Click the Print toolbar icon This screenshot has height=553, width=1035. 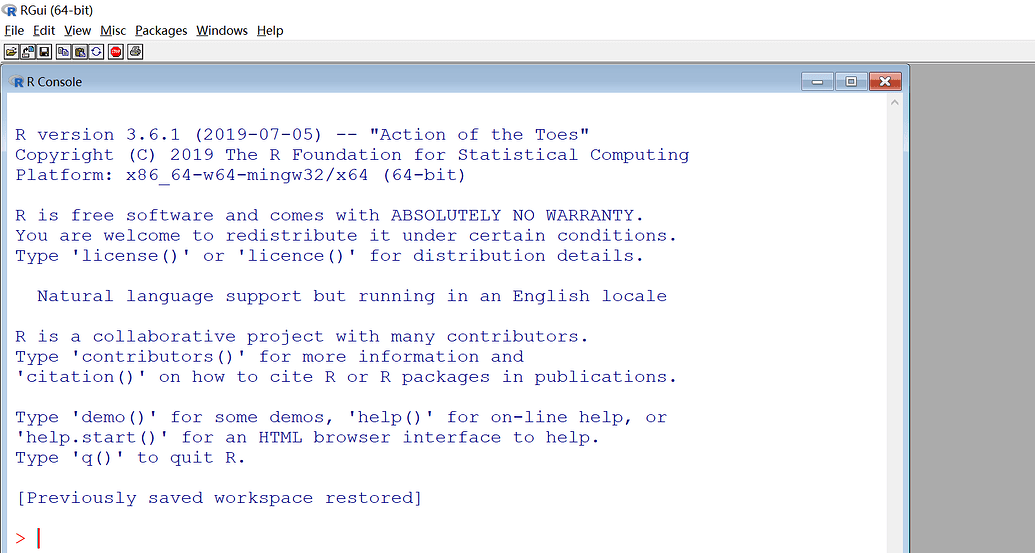(135, 51)
